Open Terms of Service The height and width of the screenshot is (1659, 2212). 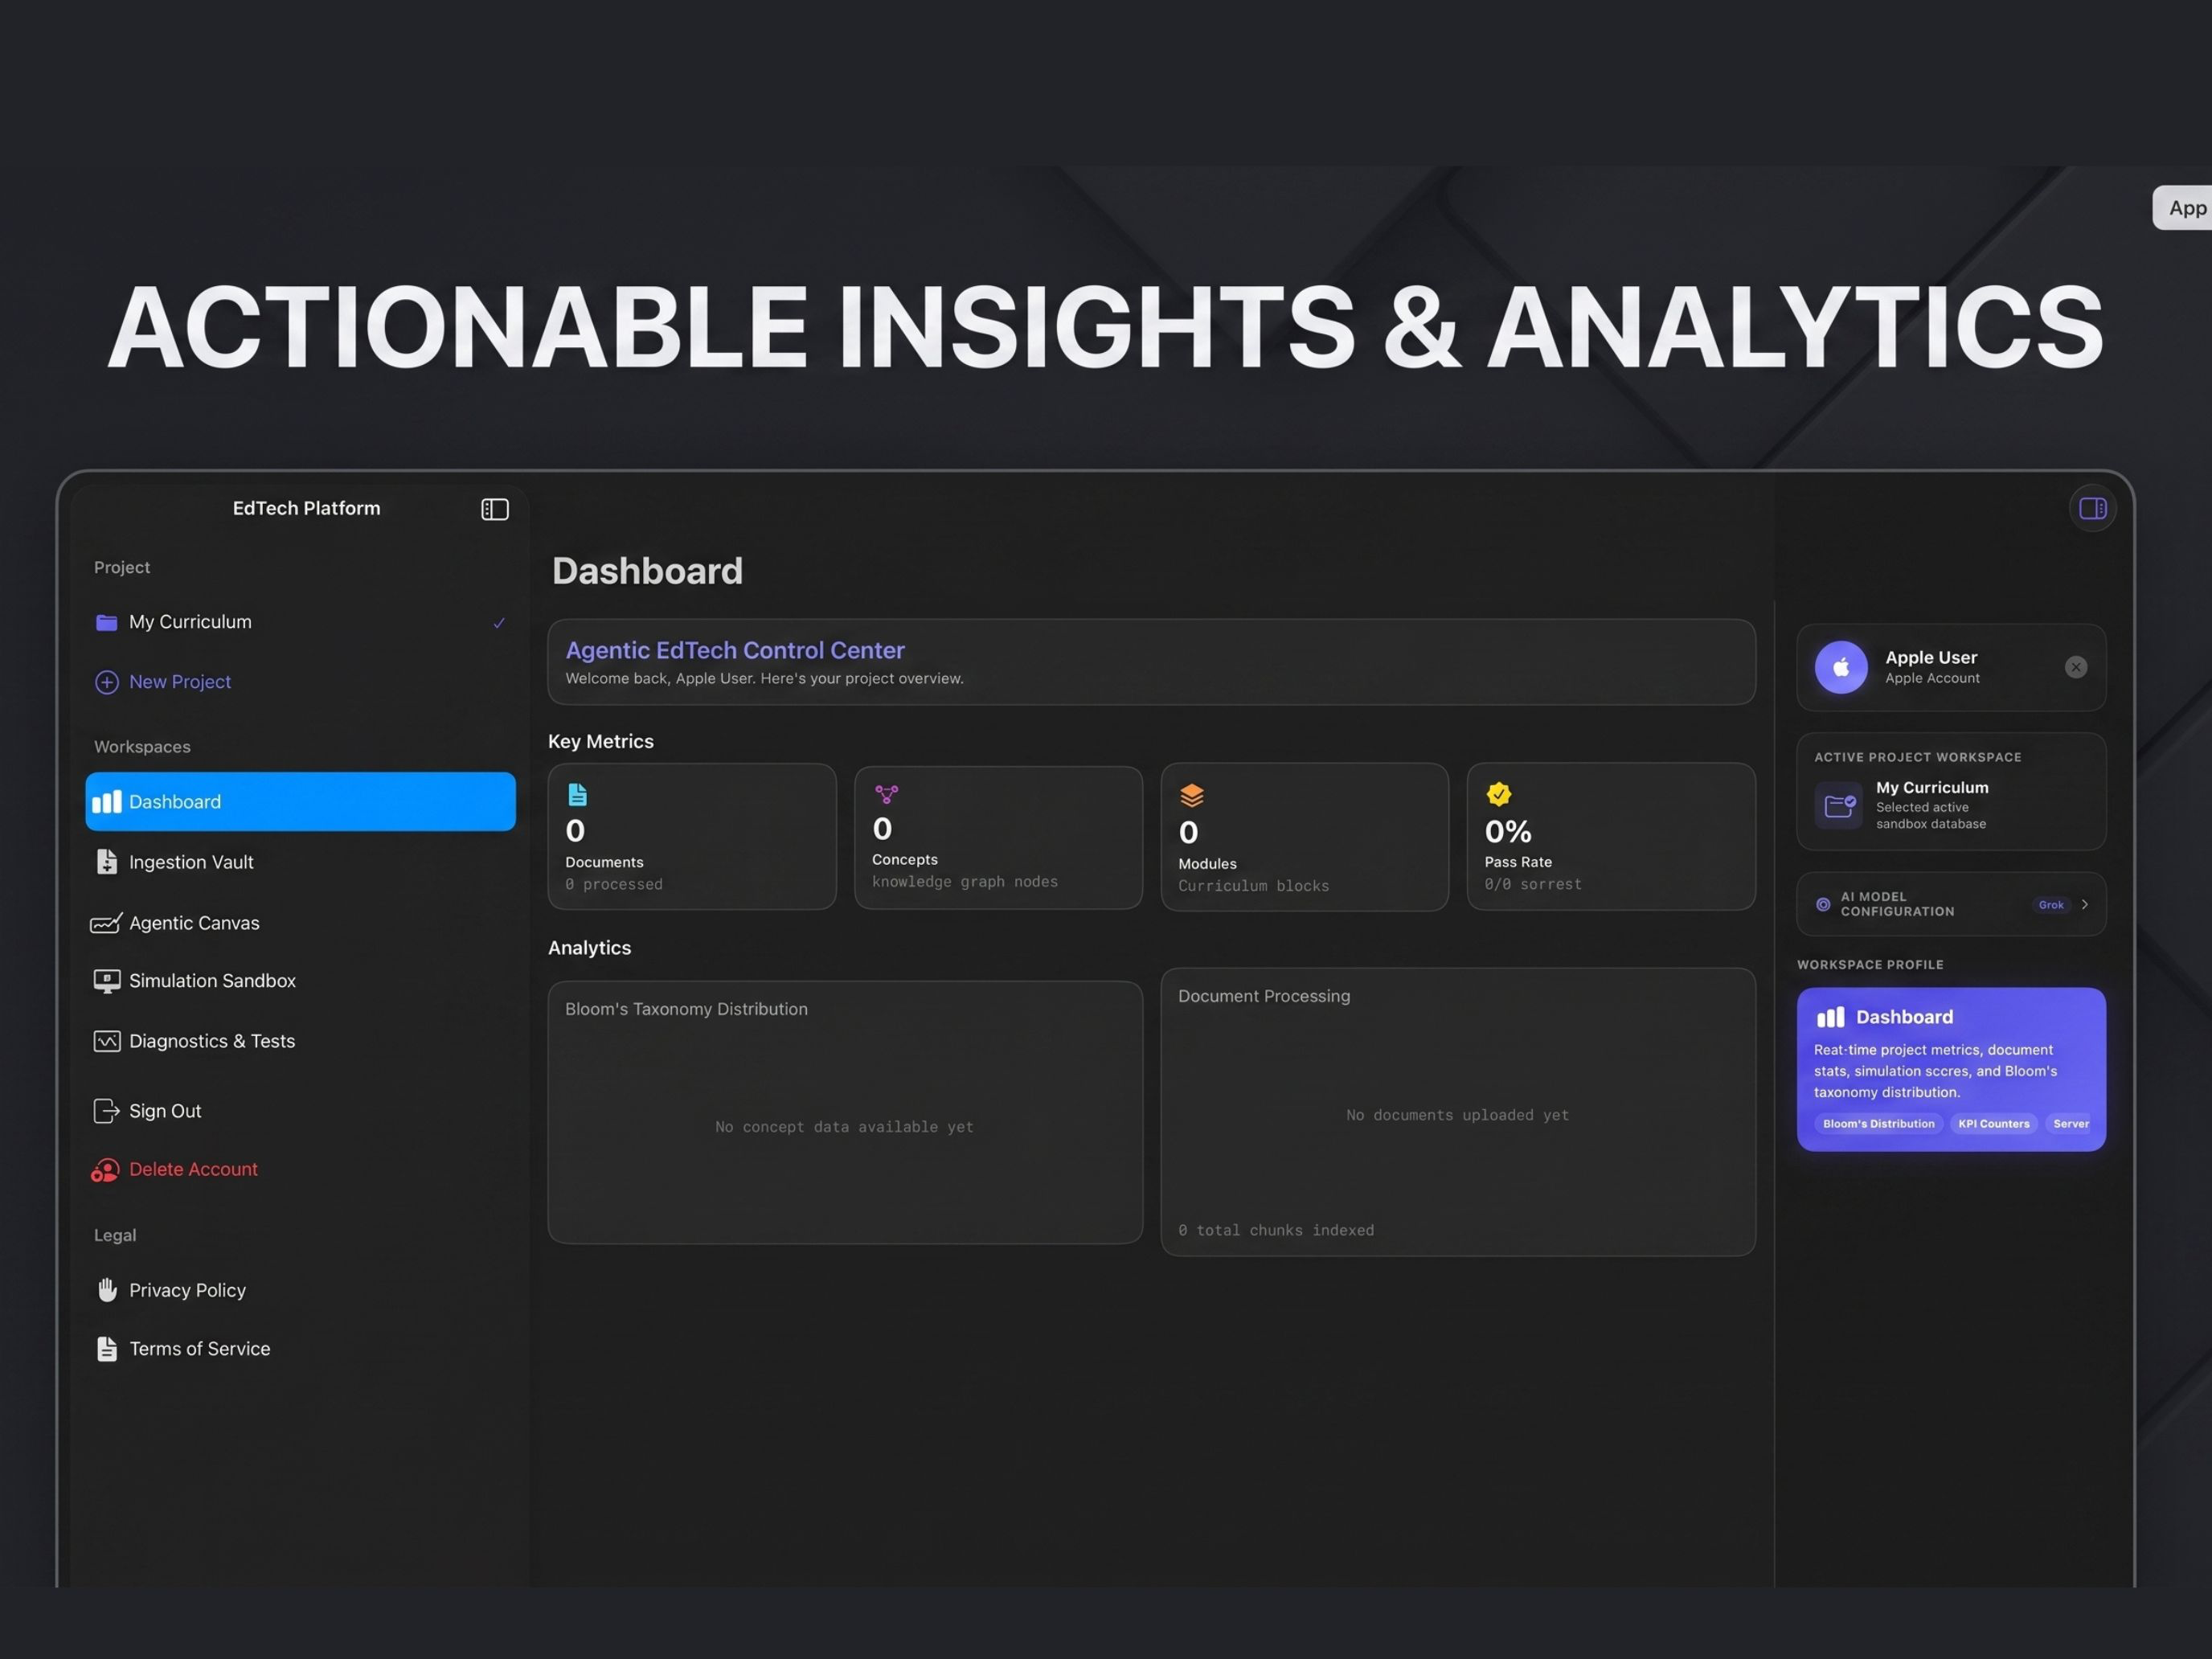199,1349
